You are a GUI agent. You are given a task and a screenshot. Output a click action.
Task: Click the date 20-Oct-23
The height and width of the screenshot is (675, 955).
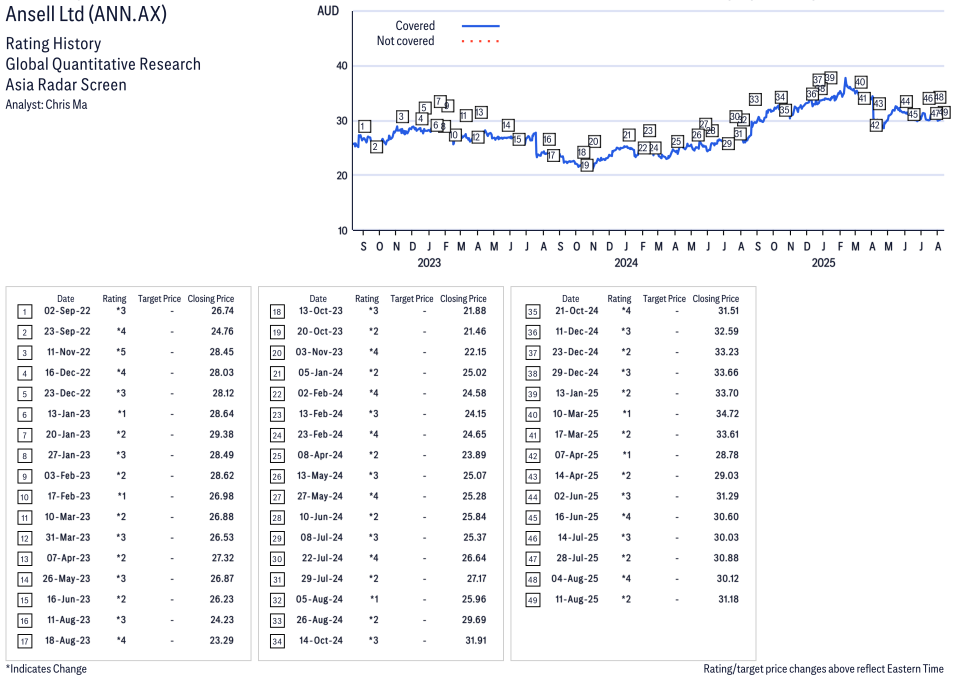point(320,331)
